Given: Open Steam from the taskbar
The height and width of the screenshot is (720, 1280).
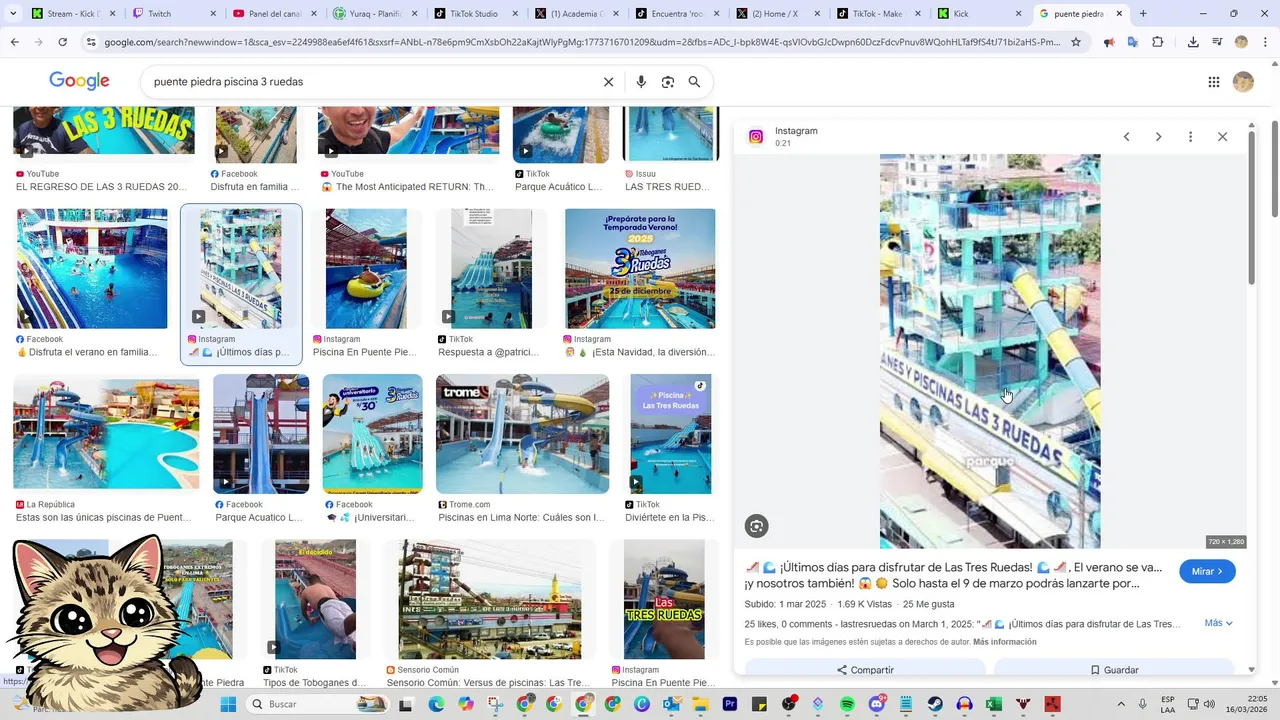Looking at the screenshot, I should [x=935, y=704].
